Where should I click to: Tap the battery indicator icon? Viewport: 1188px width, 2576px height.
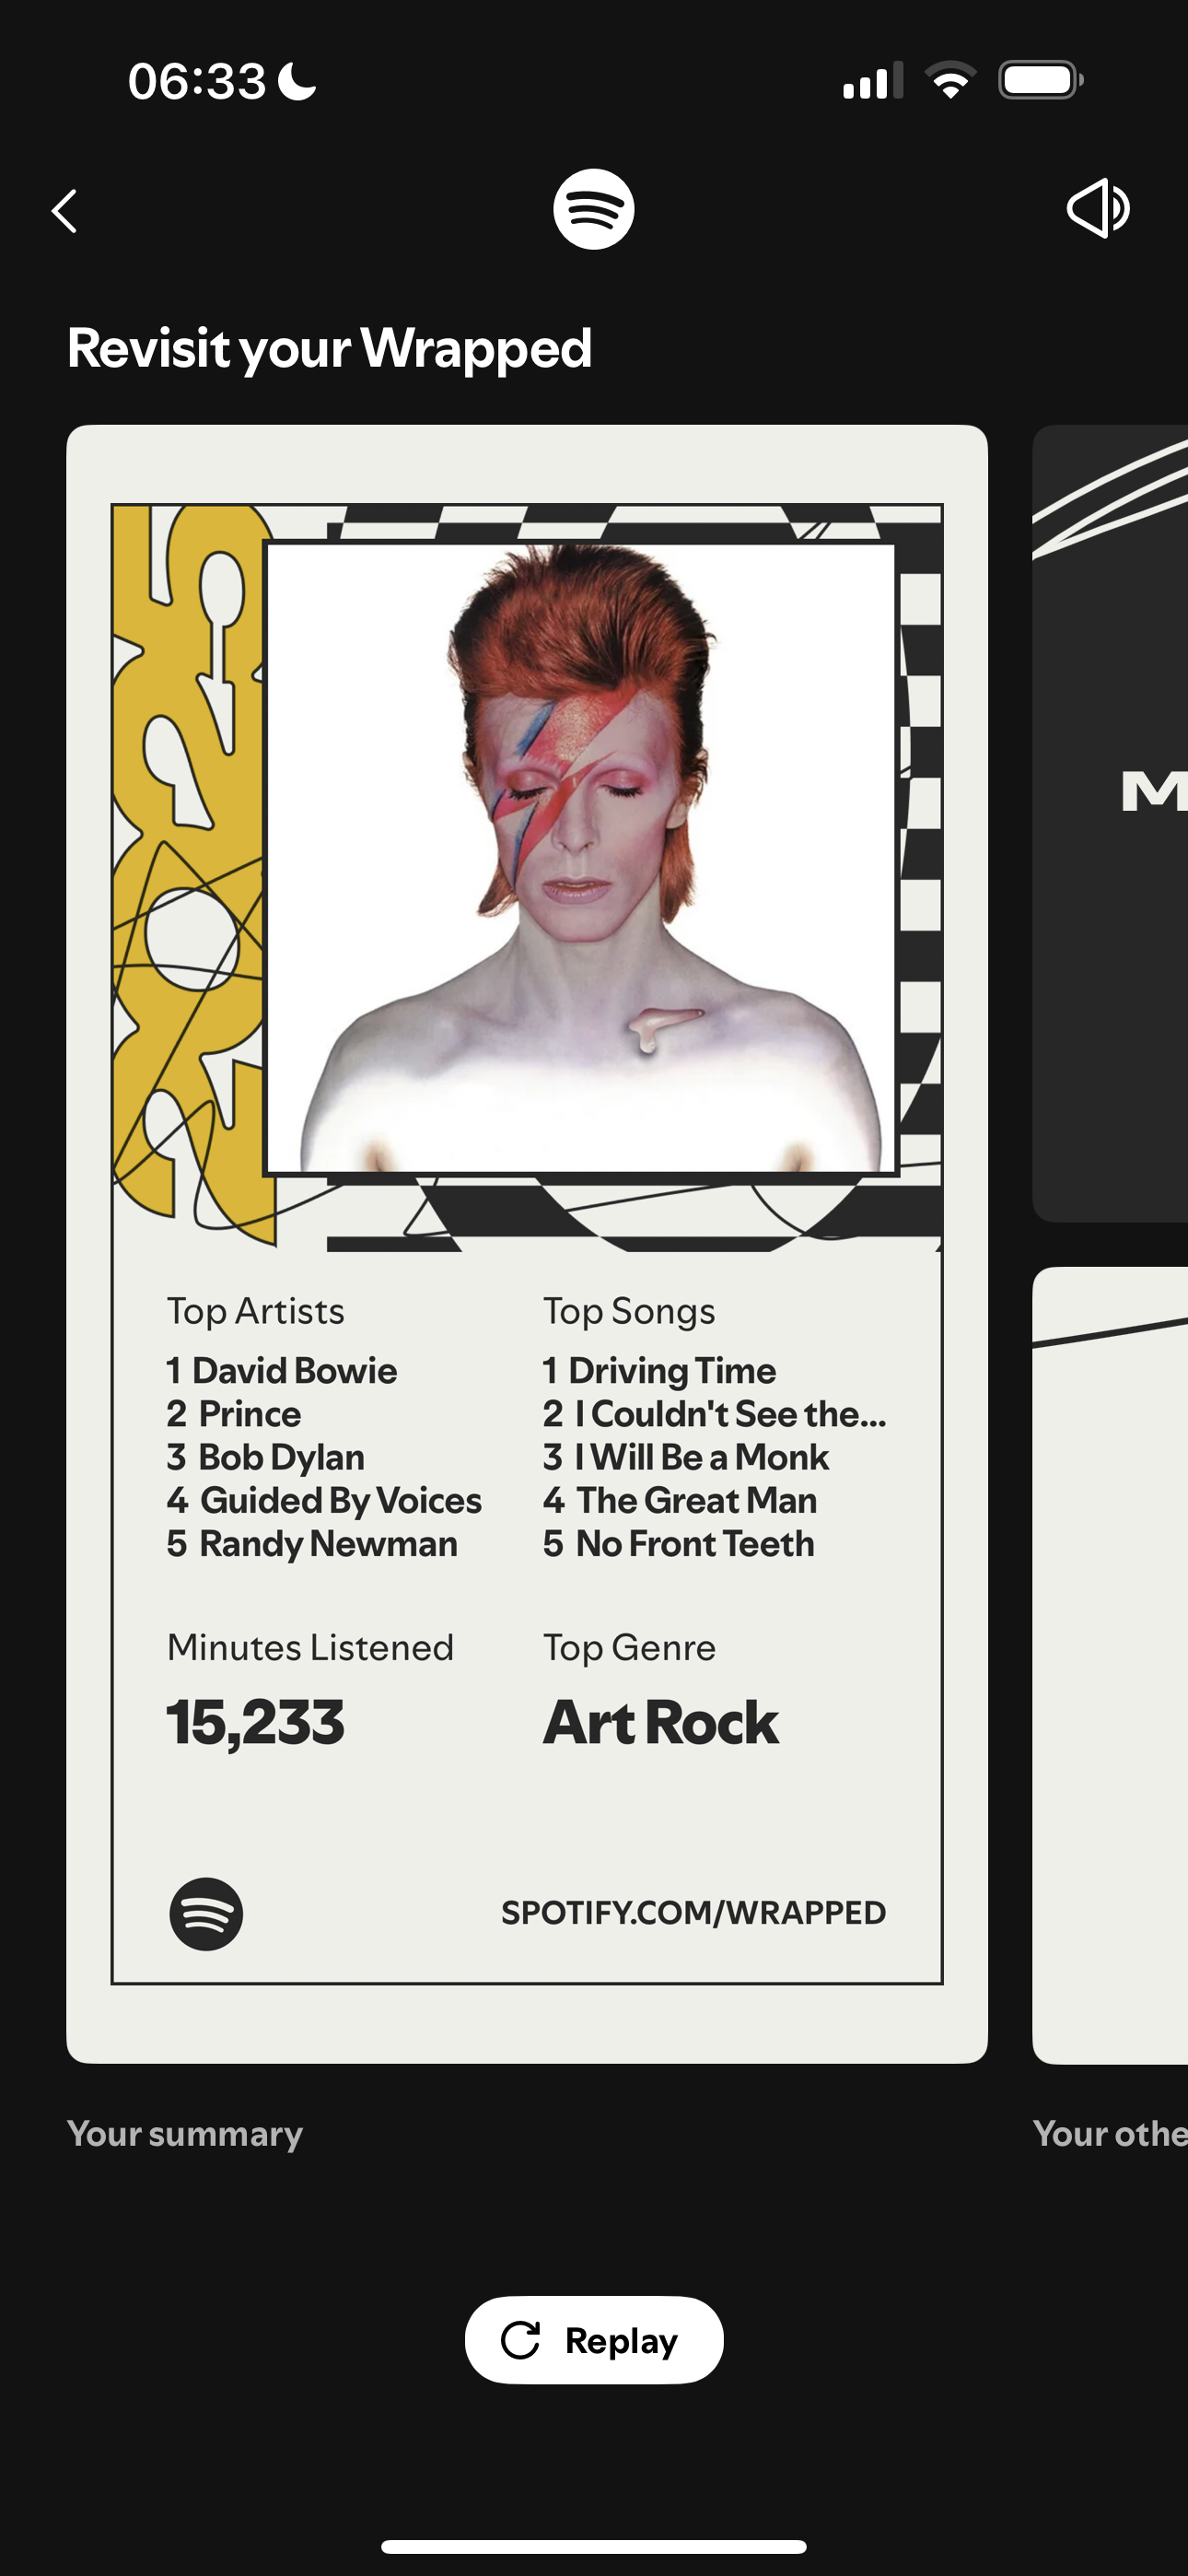point(1041,80)
